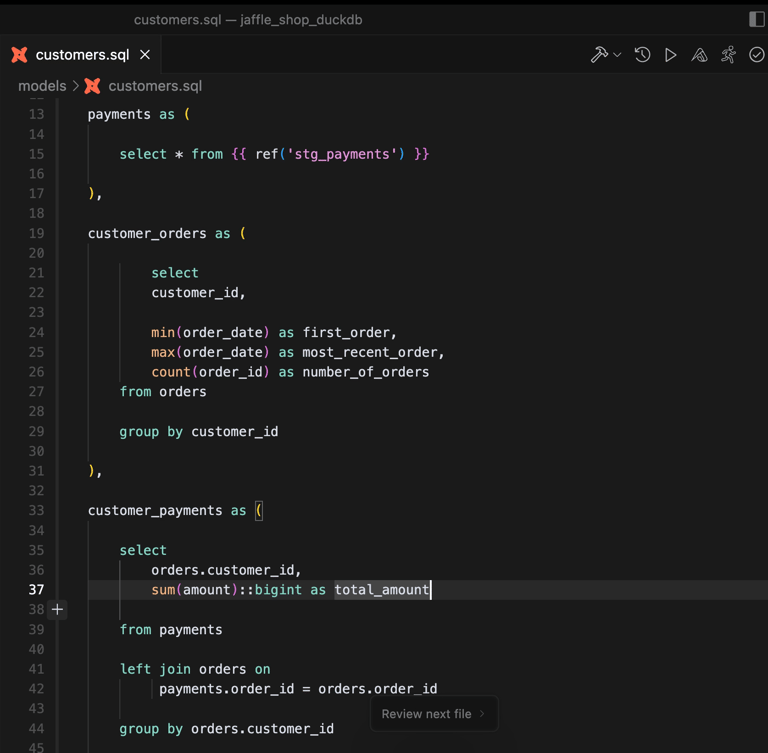Toggle the sidebar layout icon in title bar
Image resolution: width=768 pixels, height=753 pixels.
click(757, 19)
